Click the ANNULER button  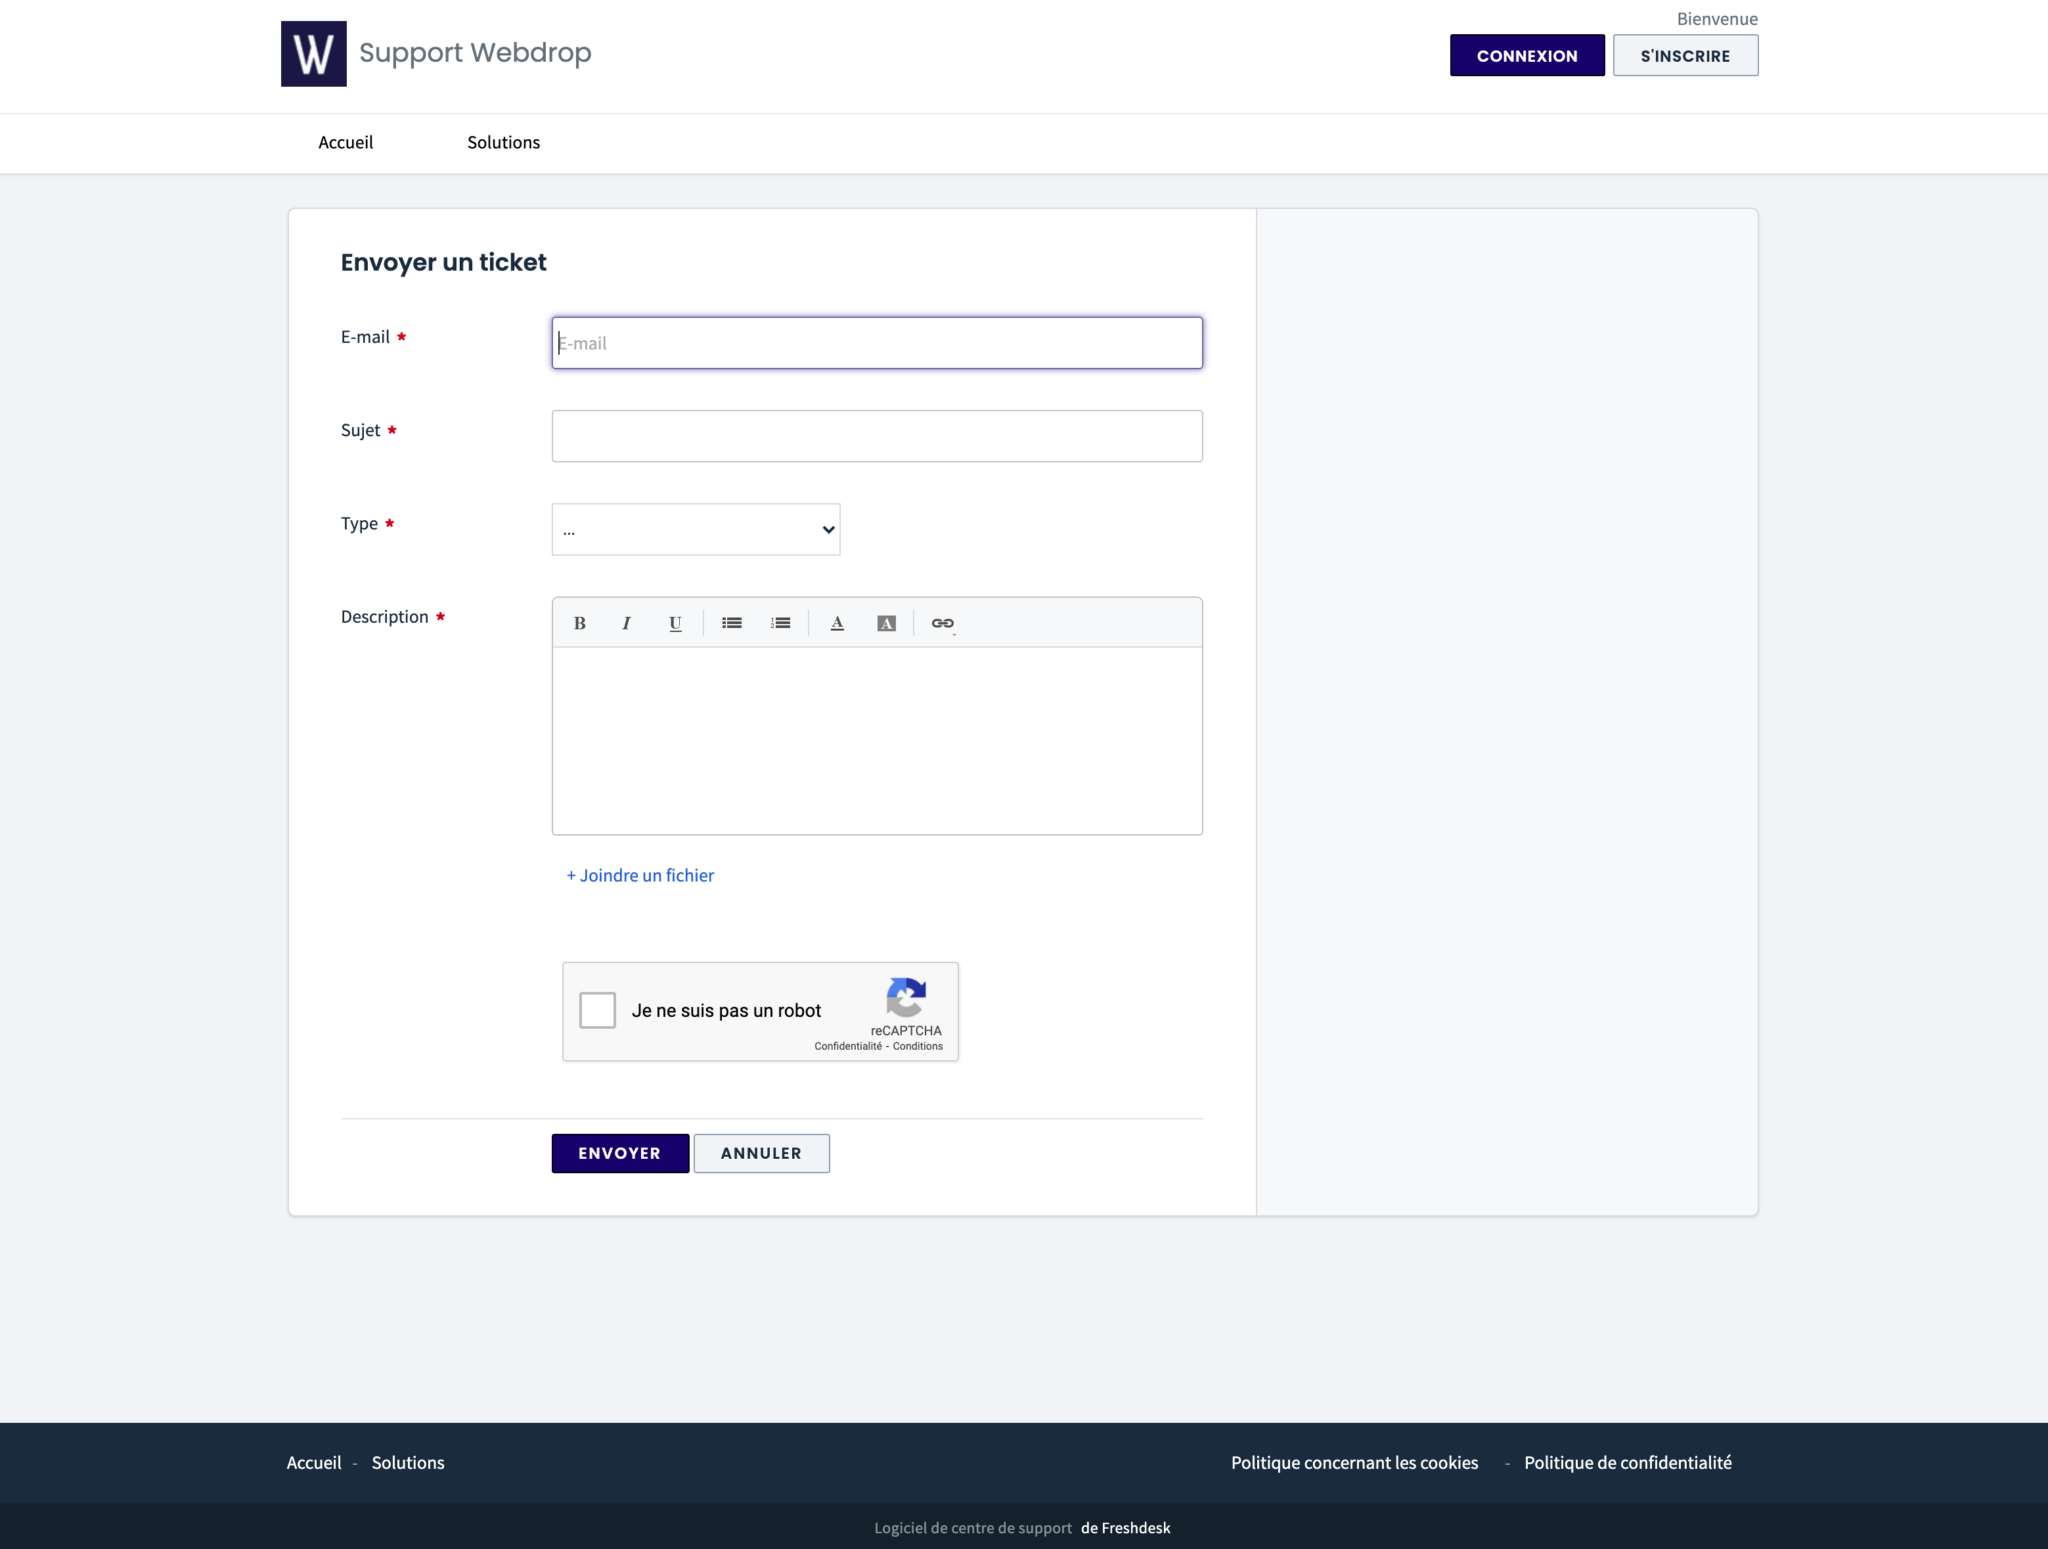click(x=761, y=1153)
